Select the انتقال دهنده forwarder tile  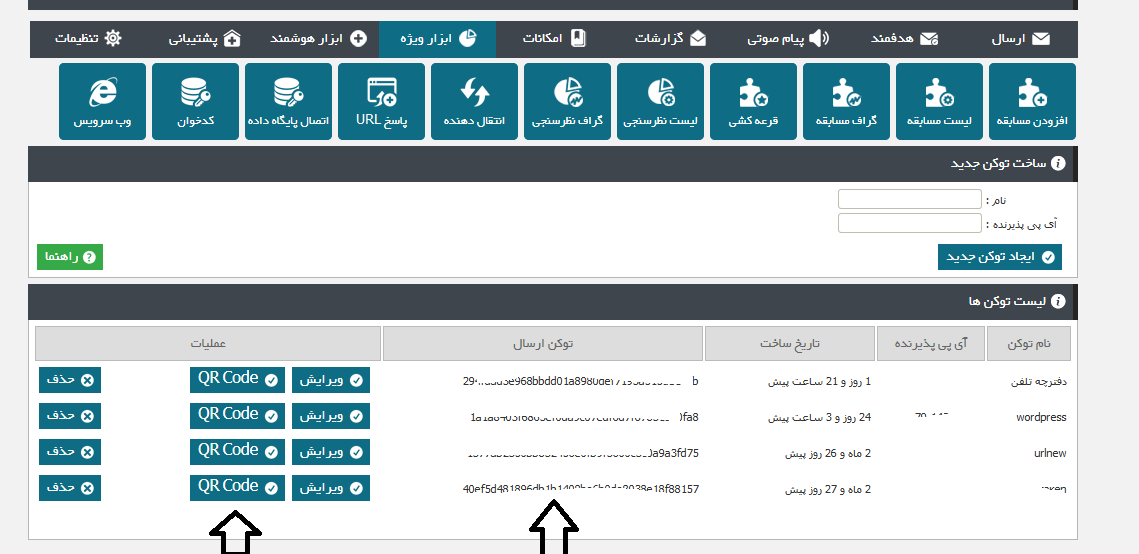[x=474, y=101]
